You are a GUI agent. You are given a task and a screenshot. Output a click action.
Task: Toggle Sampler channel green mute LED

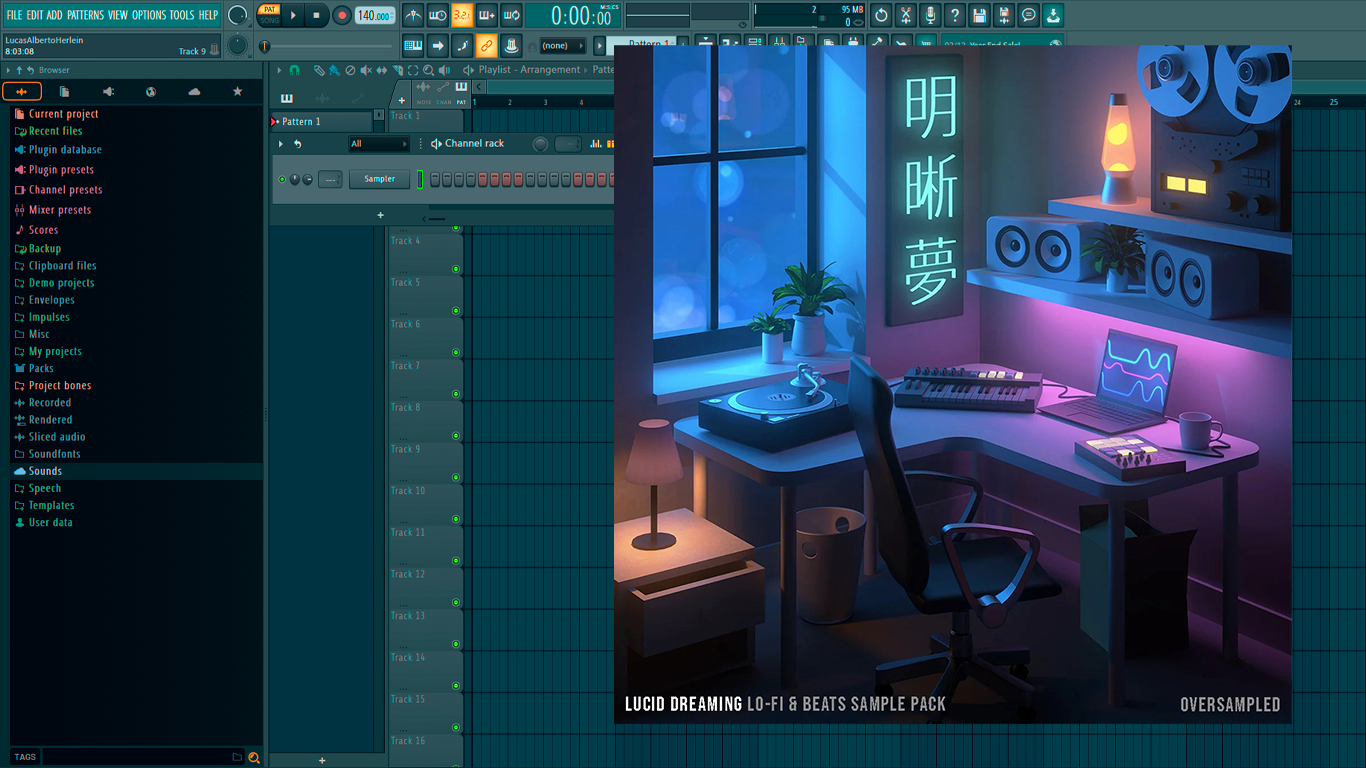pos(282,179)
